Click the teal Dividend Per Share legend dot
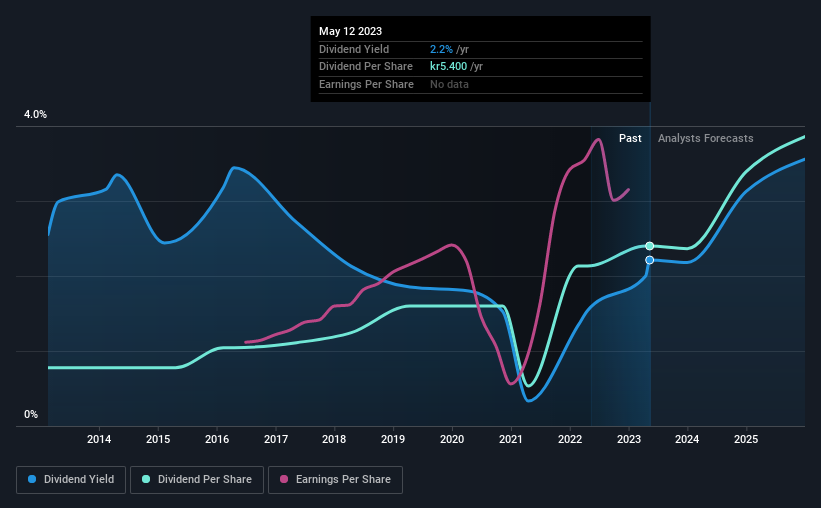The height and width of the screenshot is (508, 821). (146, 479)
